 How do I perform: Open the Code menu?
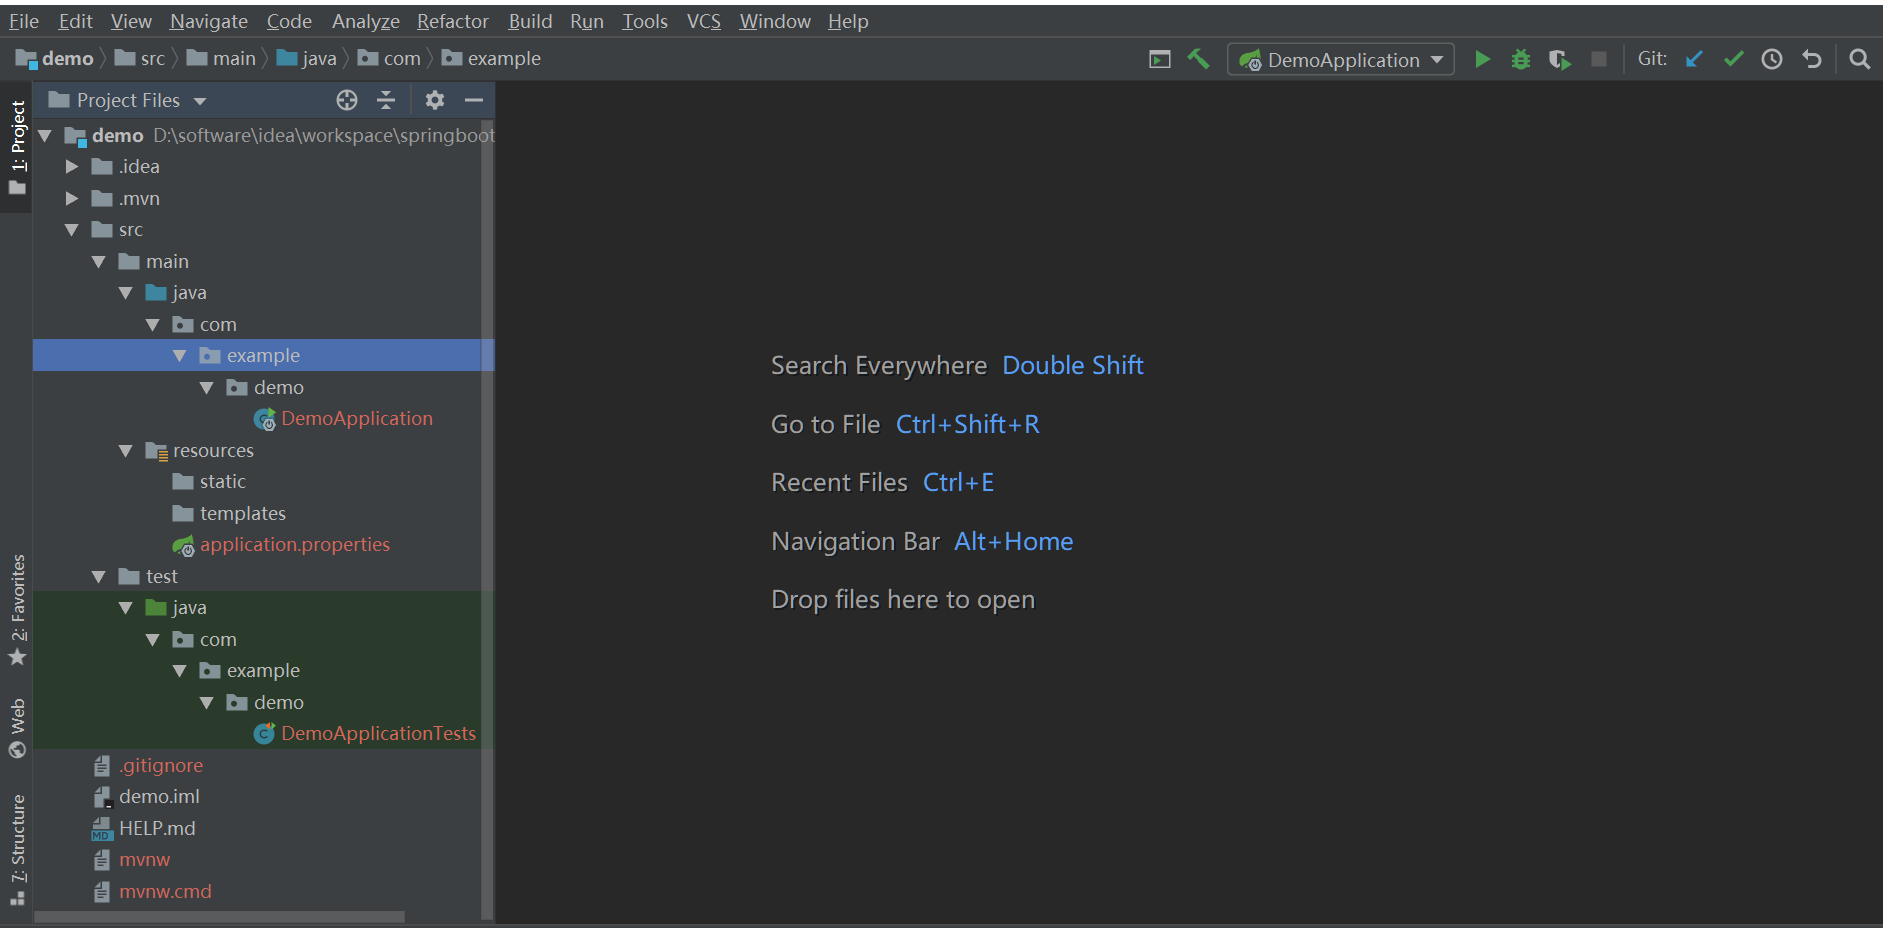pos(289,21)
